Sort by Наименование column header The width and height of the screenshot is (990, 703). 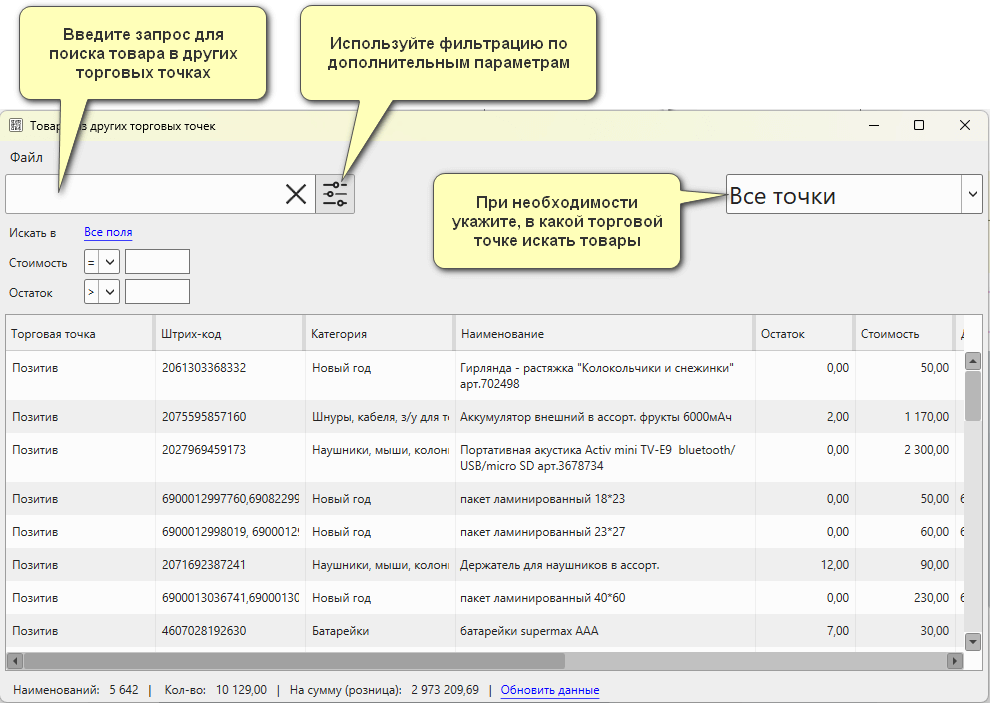(x=603, y=334)
